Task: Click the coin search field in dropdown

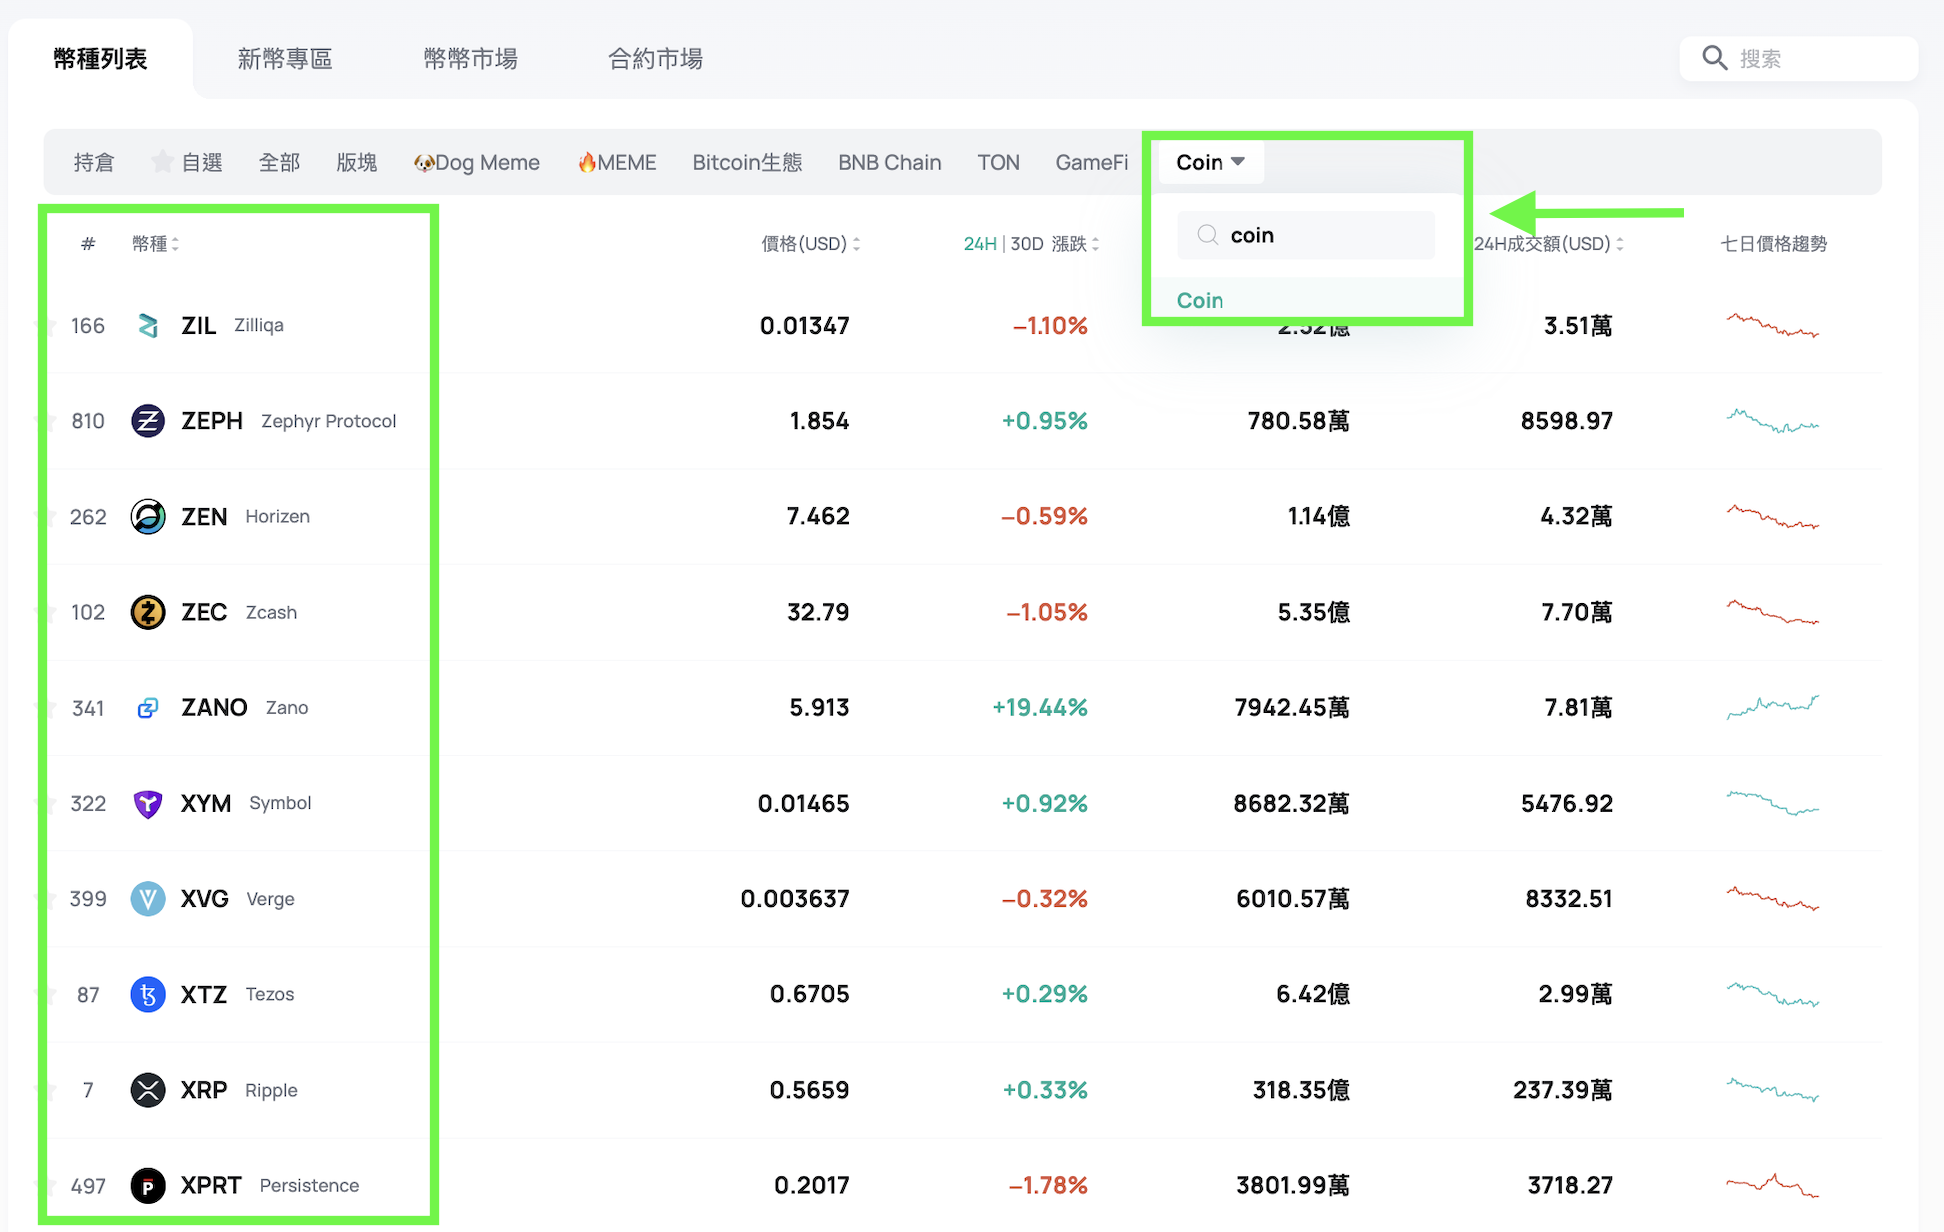Action: coord(1306,235)
